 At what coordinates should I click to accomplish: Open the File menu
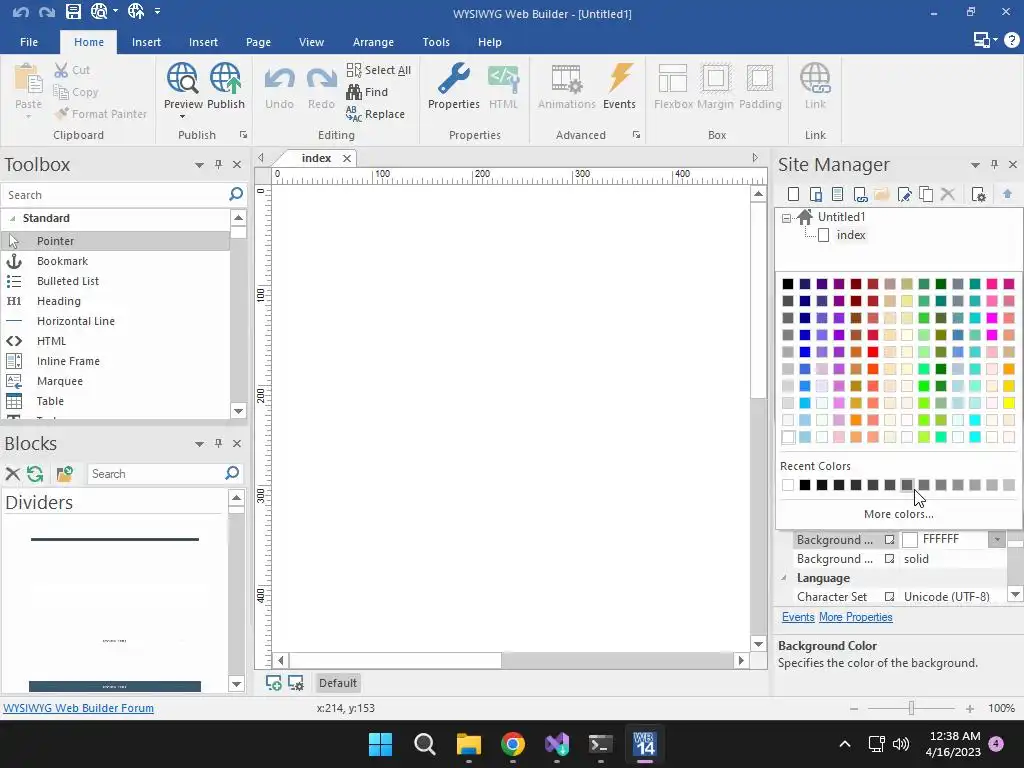tap(29, 42)
